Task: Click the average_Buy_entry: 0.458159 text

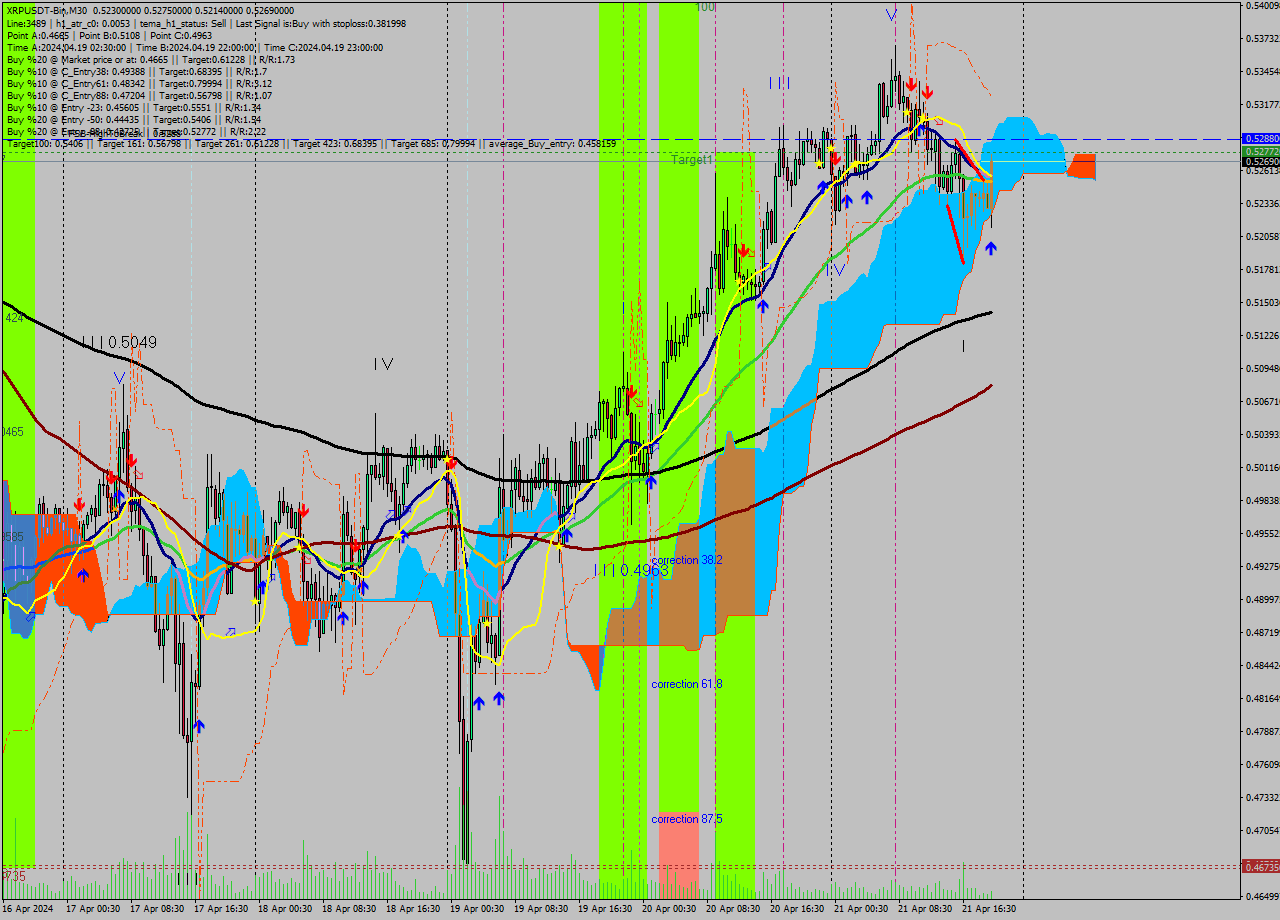Action: (552, 144)
